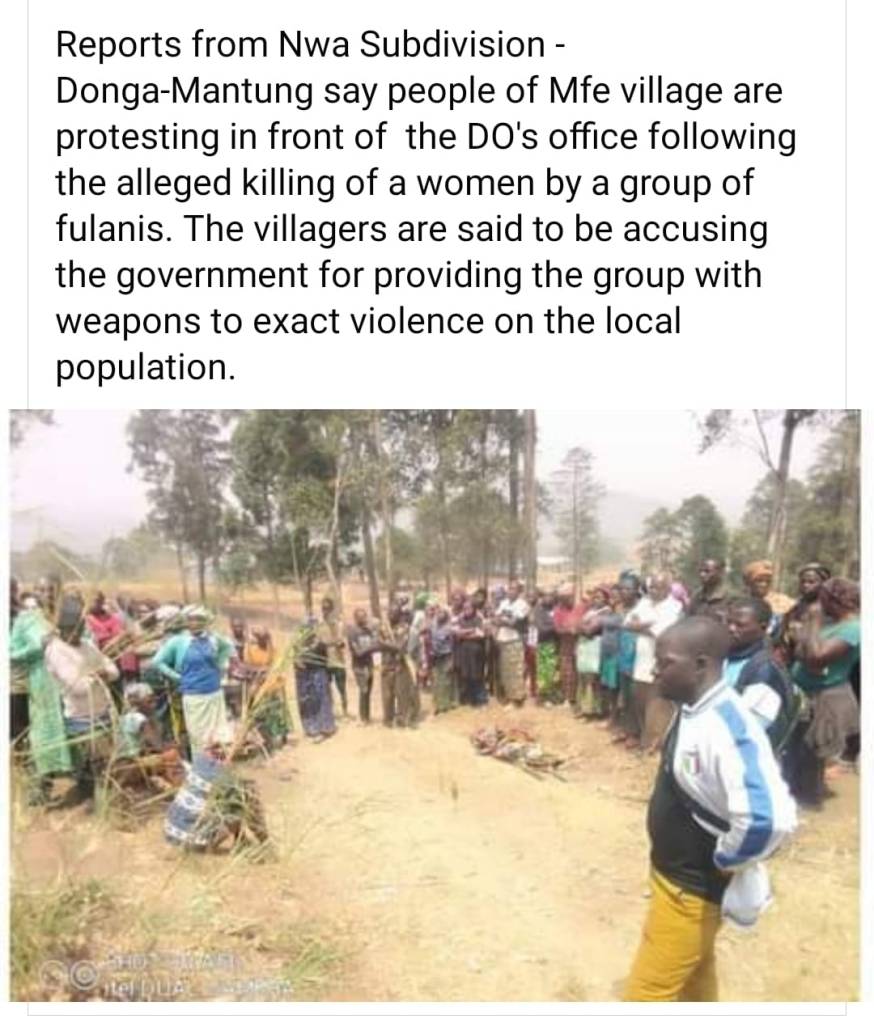Click the first line starting with Reports
874x1023 pixels.
coord(310,44)
